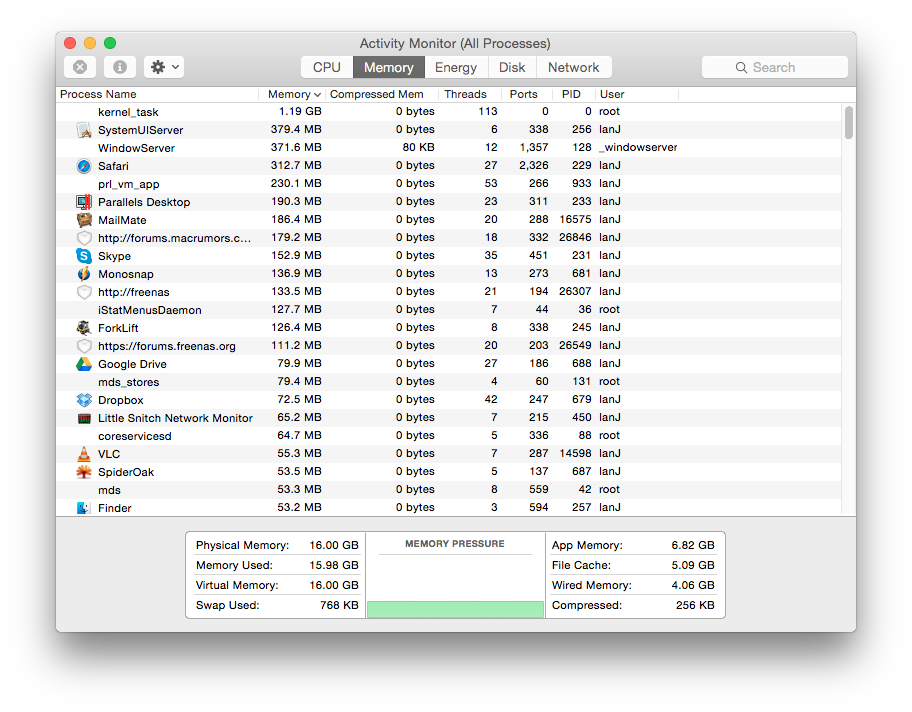
Task: Click the Physical Memory 16.00 GB value
Action: click(333, 545)
